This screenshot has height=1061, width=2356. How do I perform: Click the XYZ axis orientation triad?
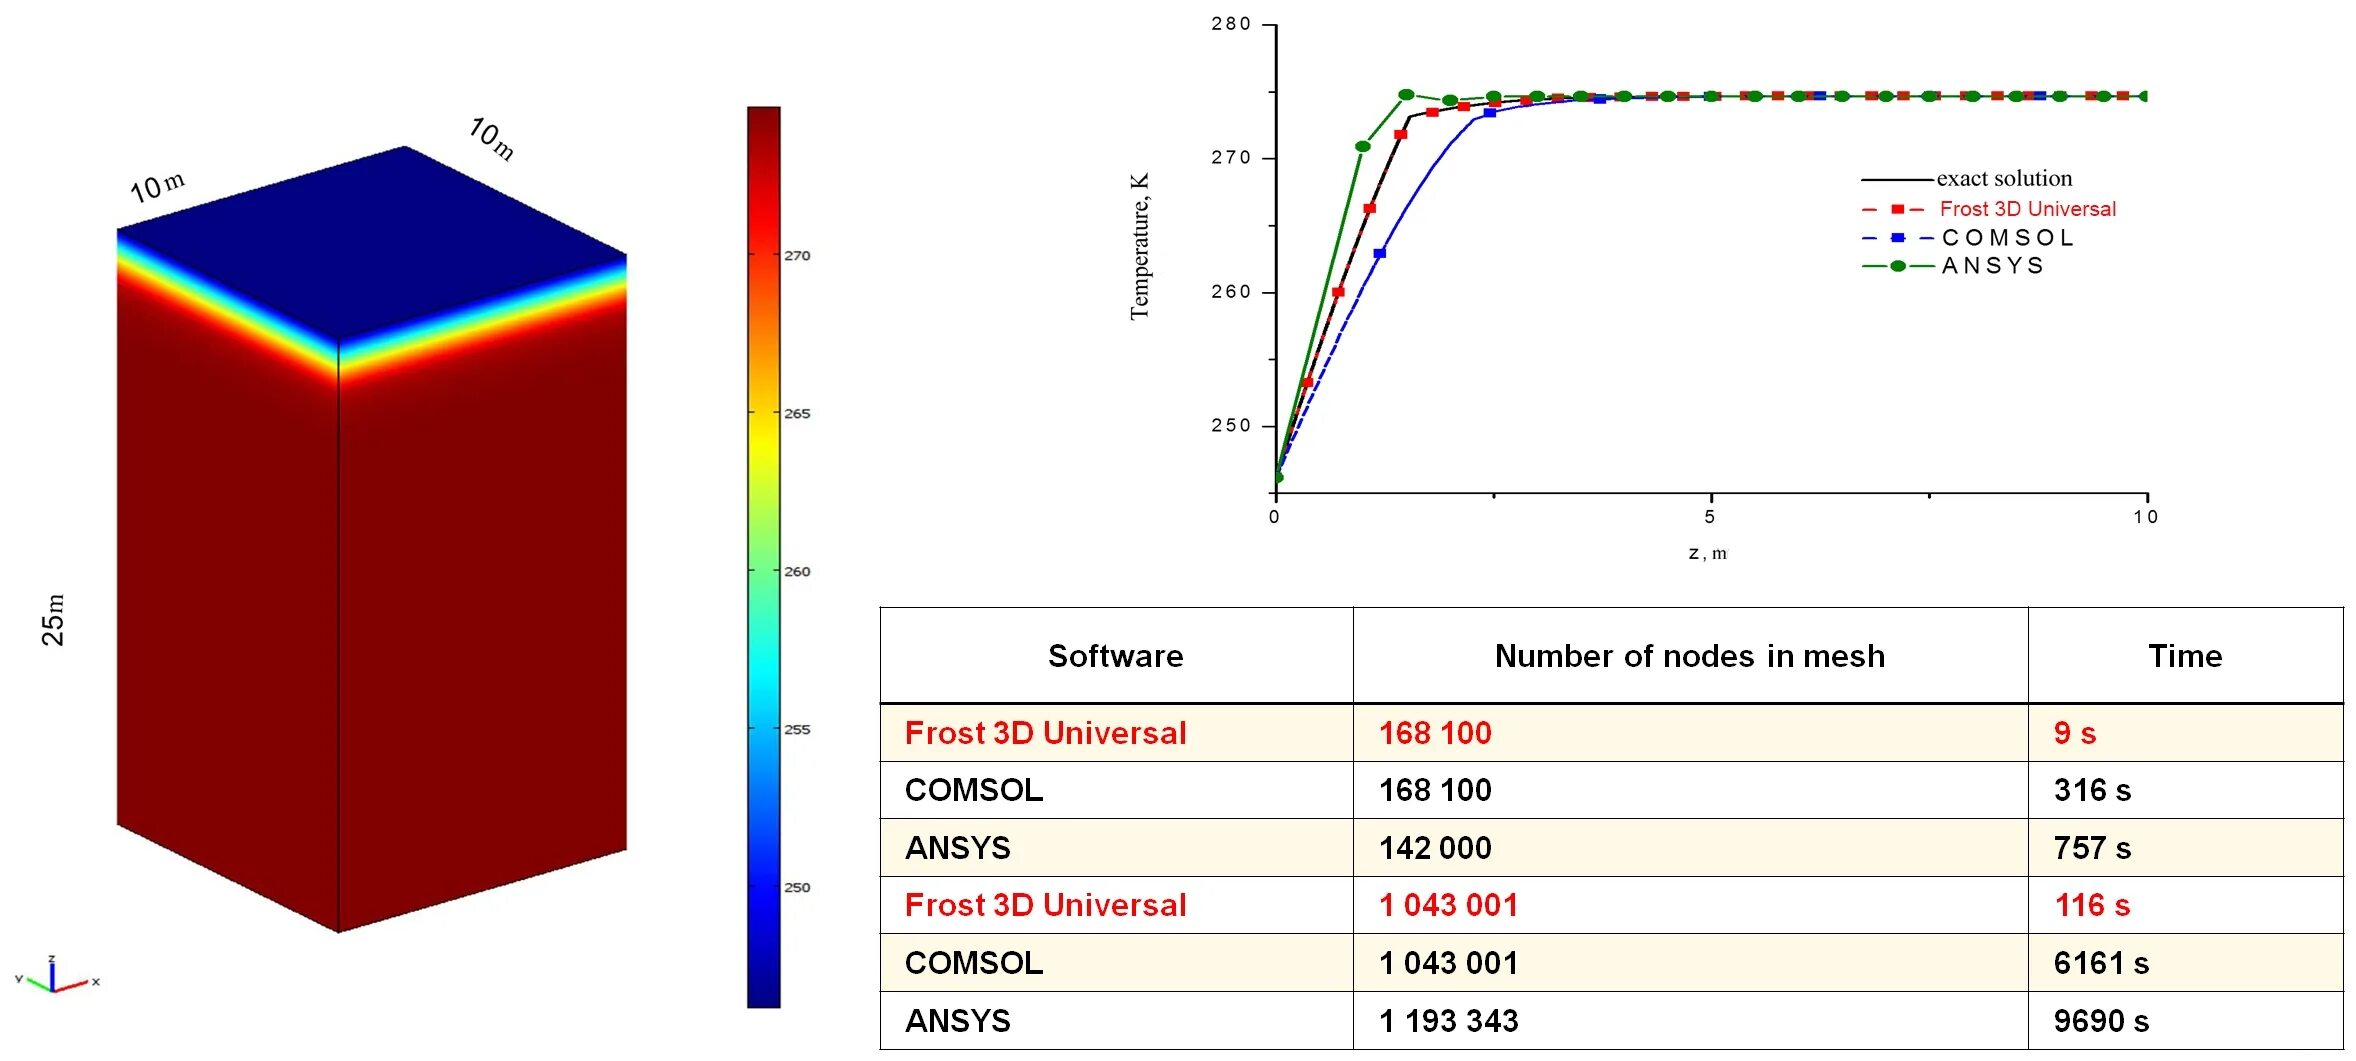[57, 974]
